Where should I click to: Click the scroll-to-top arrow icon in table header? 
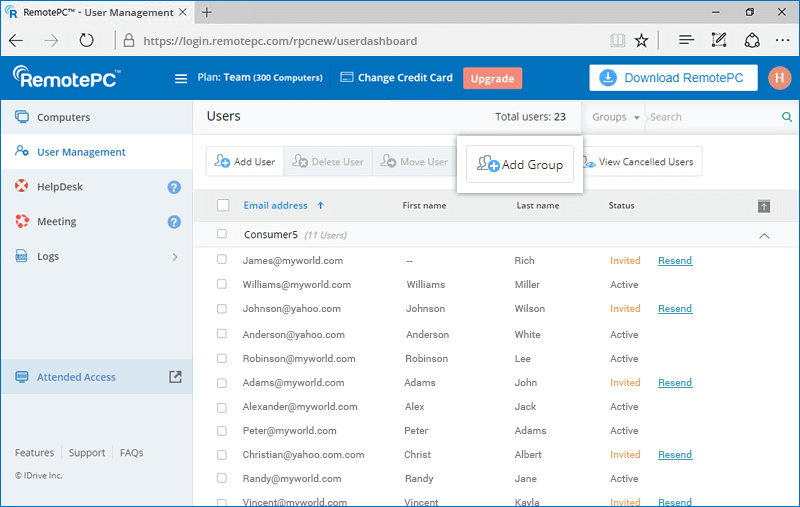point(764,207)
